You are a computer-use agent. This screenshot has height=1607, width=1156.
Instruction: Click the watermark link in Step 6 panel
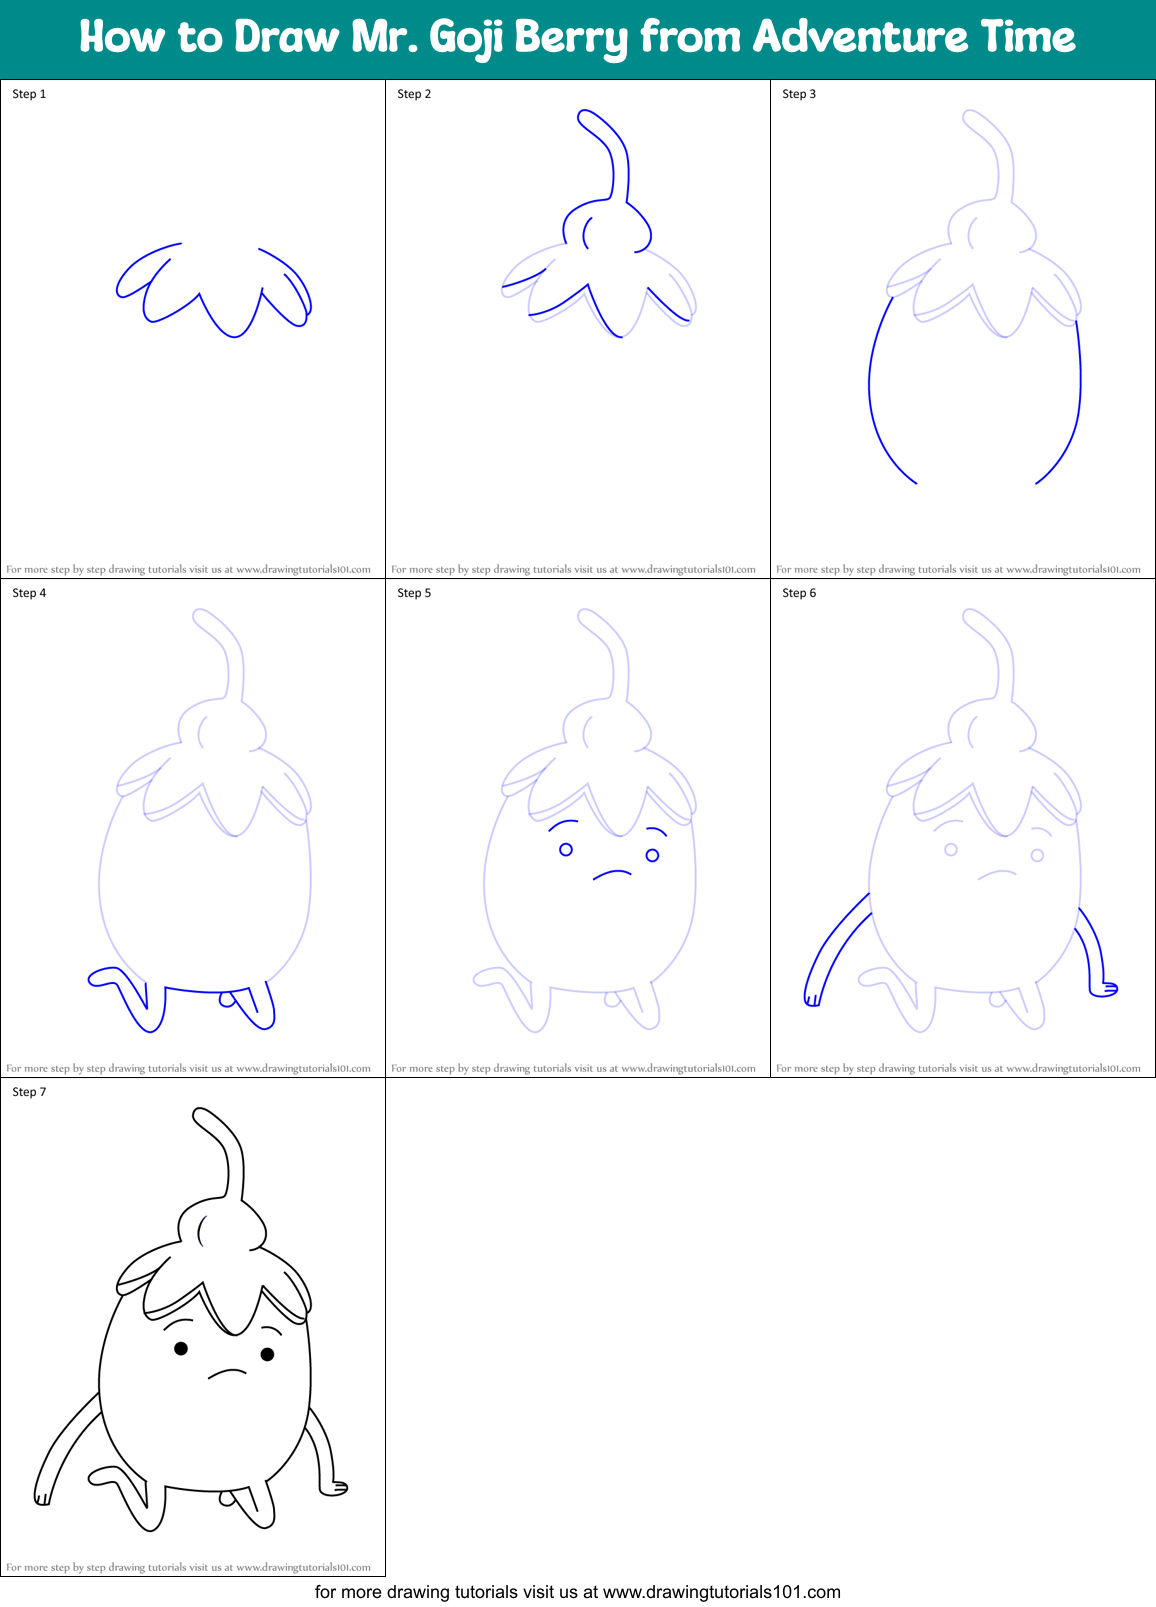(958, 1068)
